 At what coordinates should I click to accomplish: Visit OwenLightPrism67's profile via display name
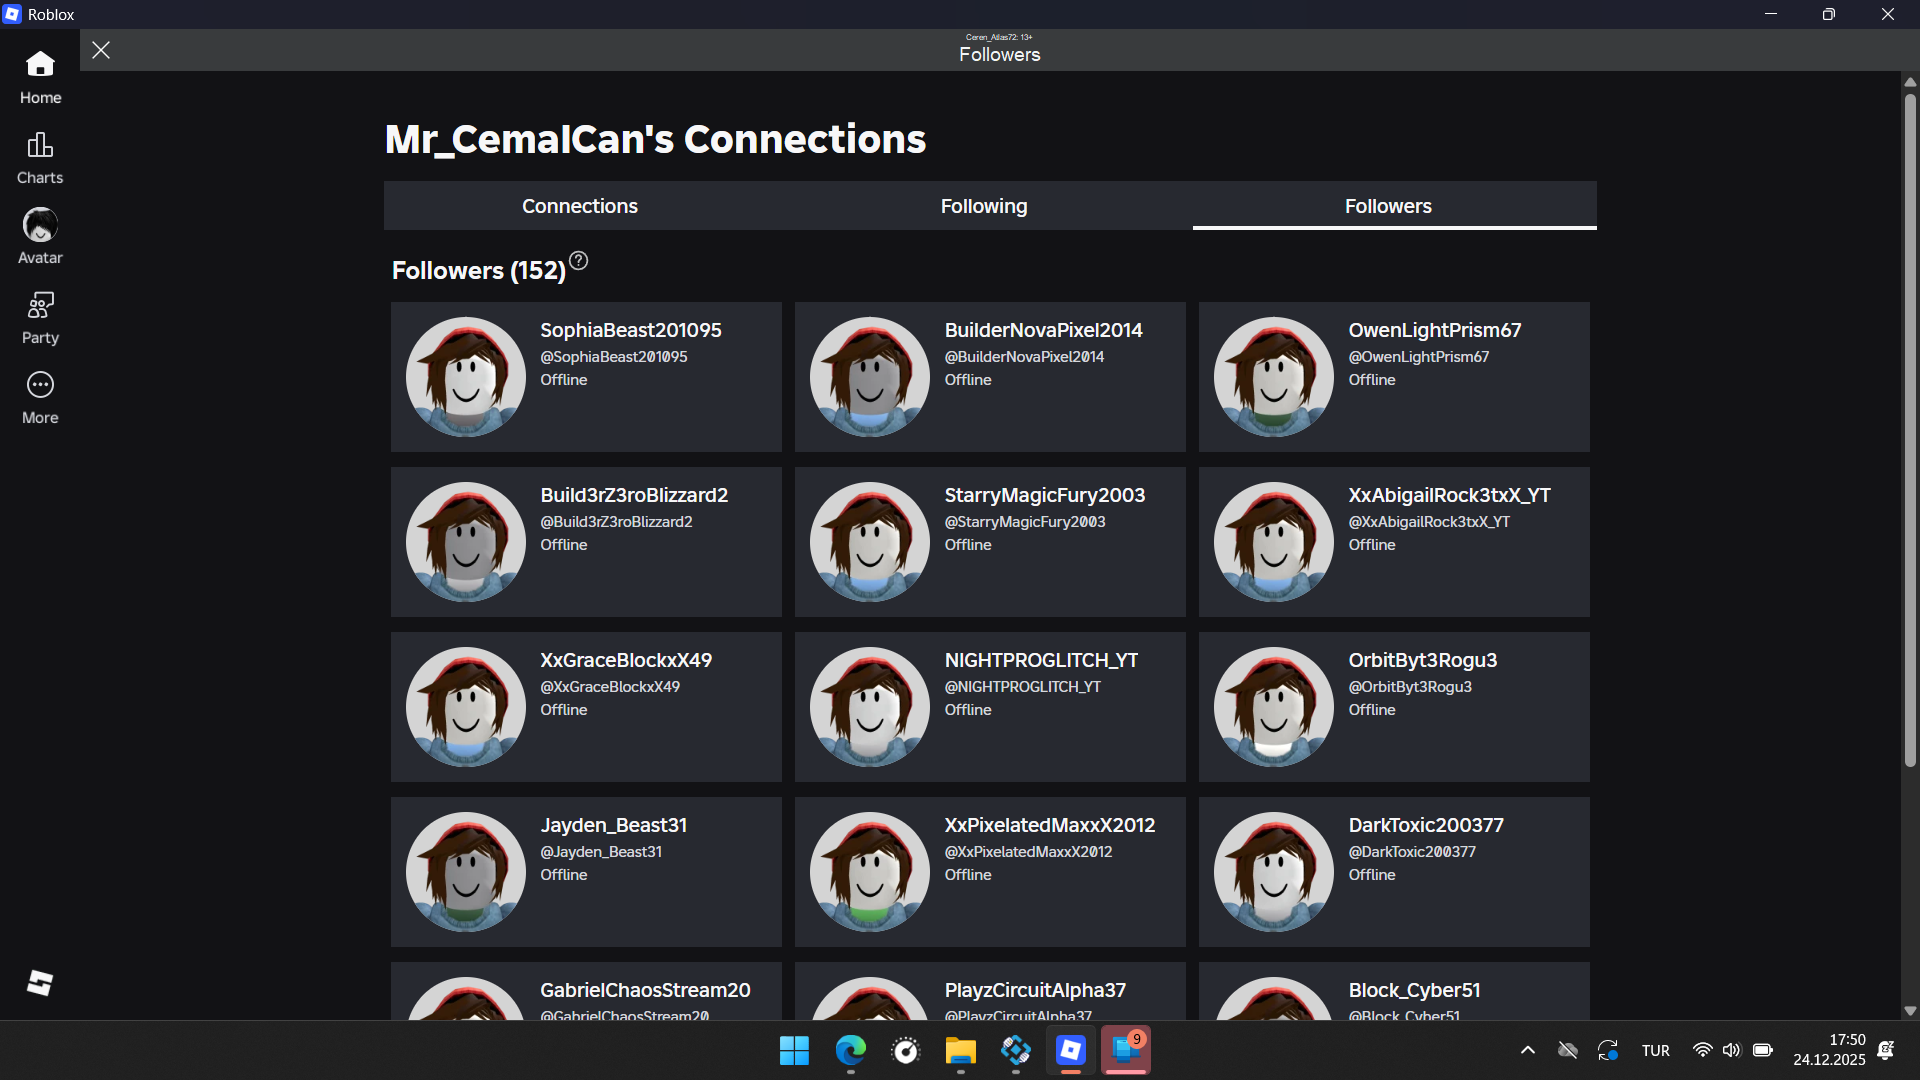click(x=1435, y=330)
